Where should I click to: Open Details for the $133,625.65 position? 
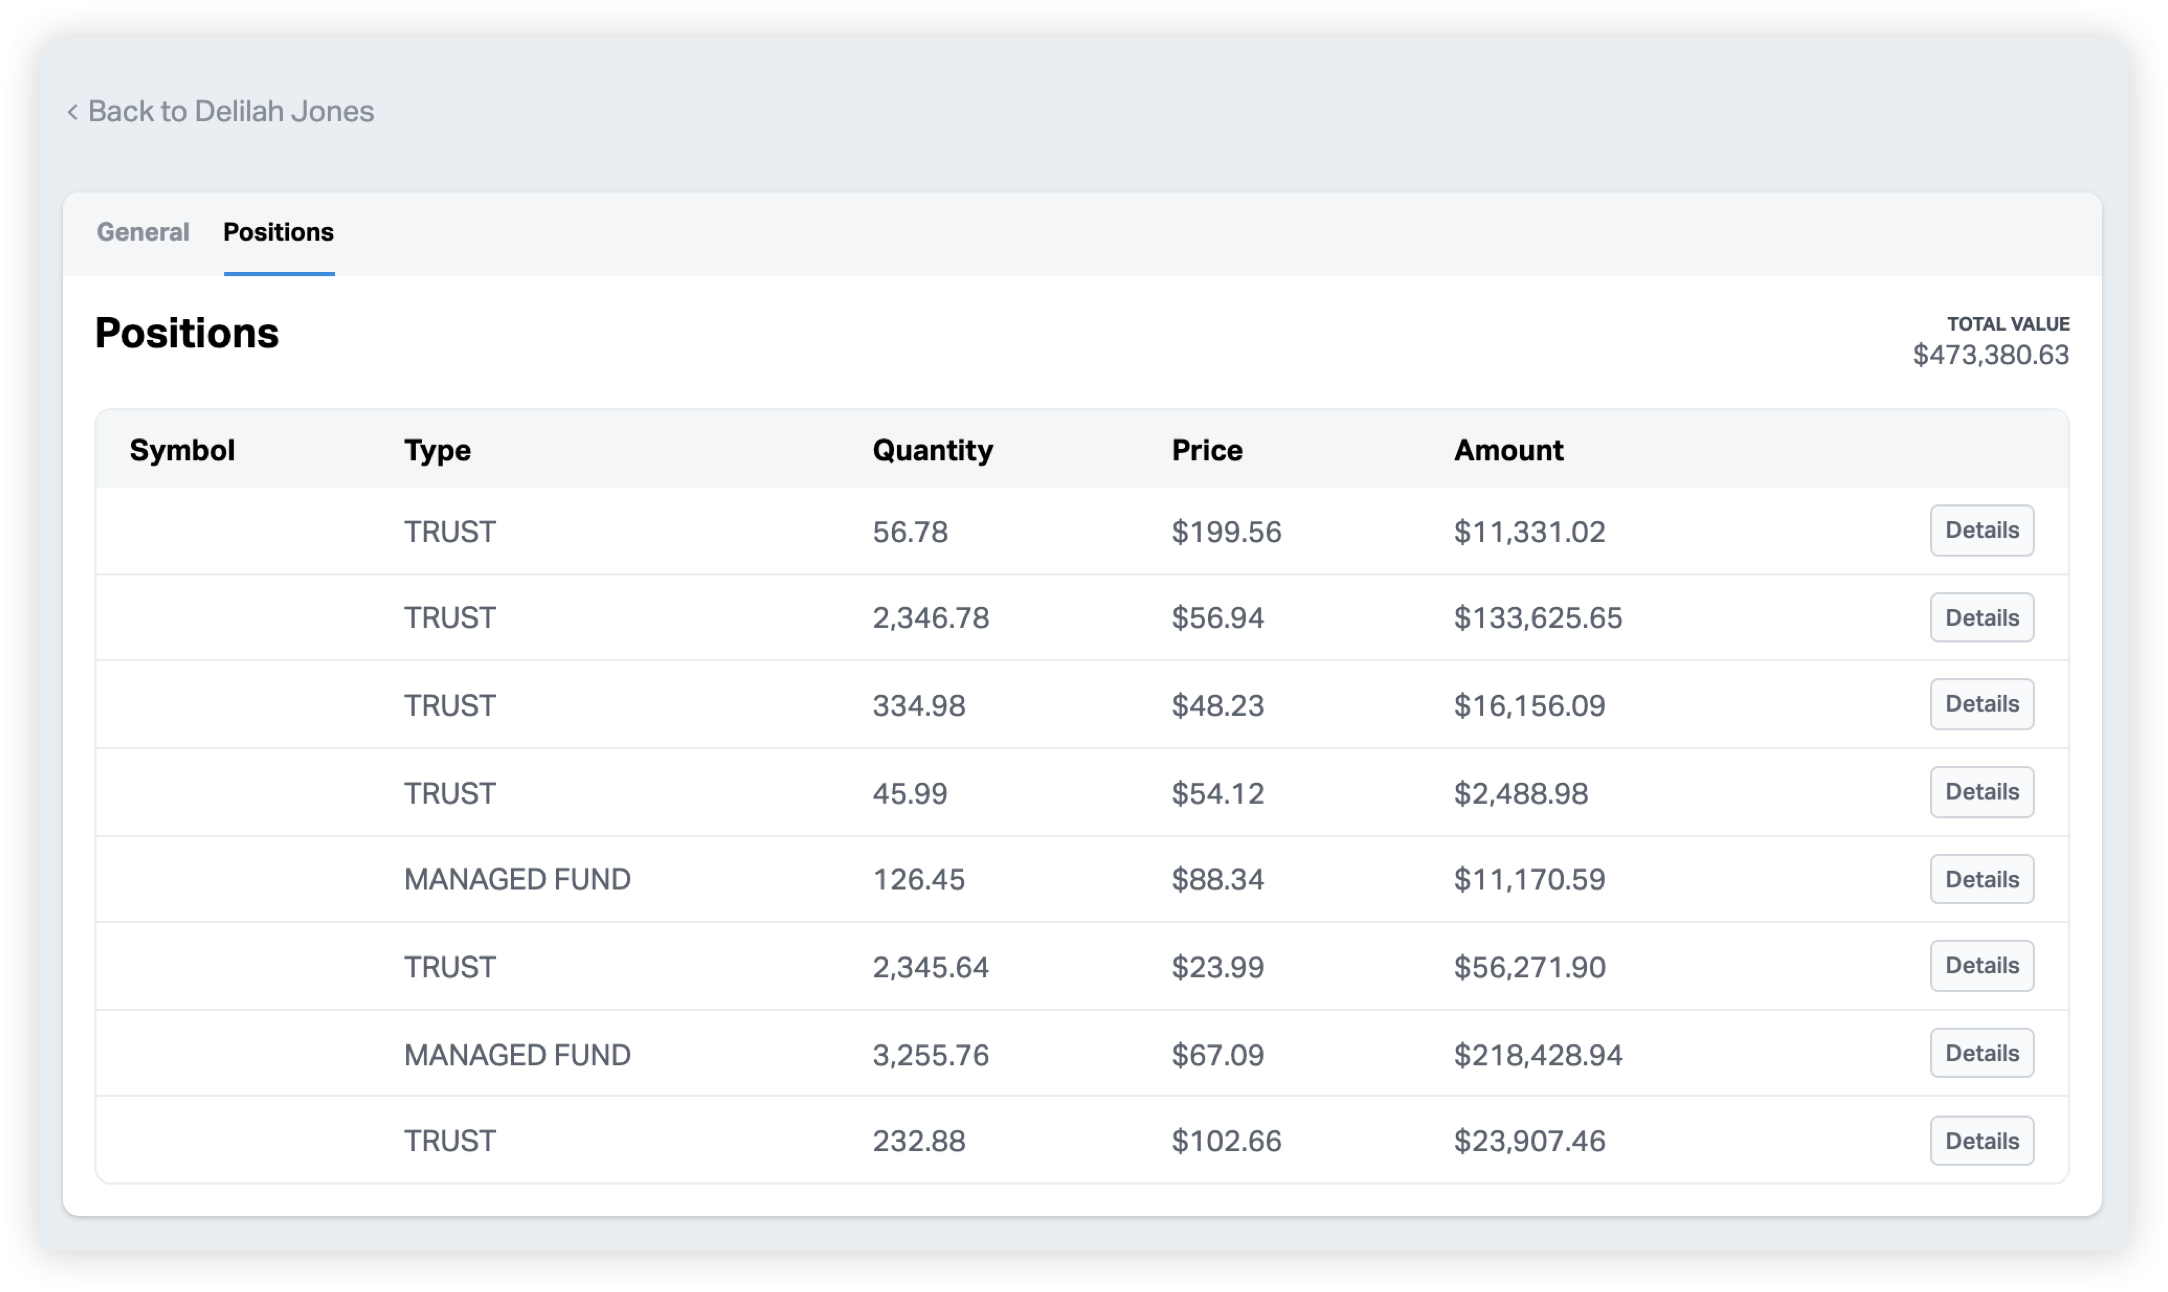pos(1981,617)
